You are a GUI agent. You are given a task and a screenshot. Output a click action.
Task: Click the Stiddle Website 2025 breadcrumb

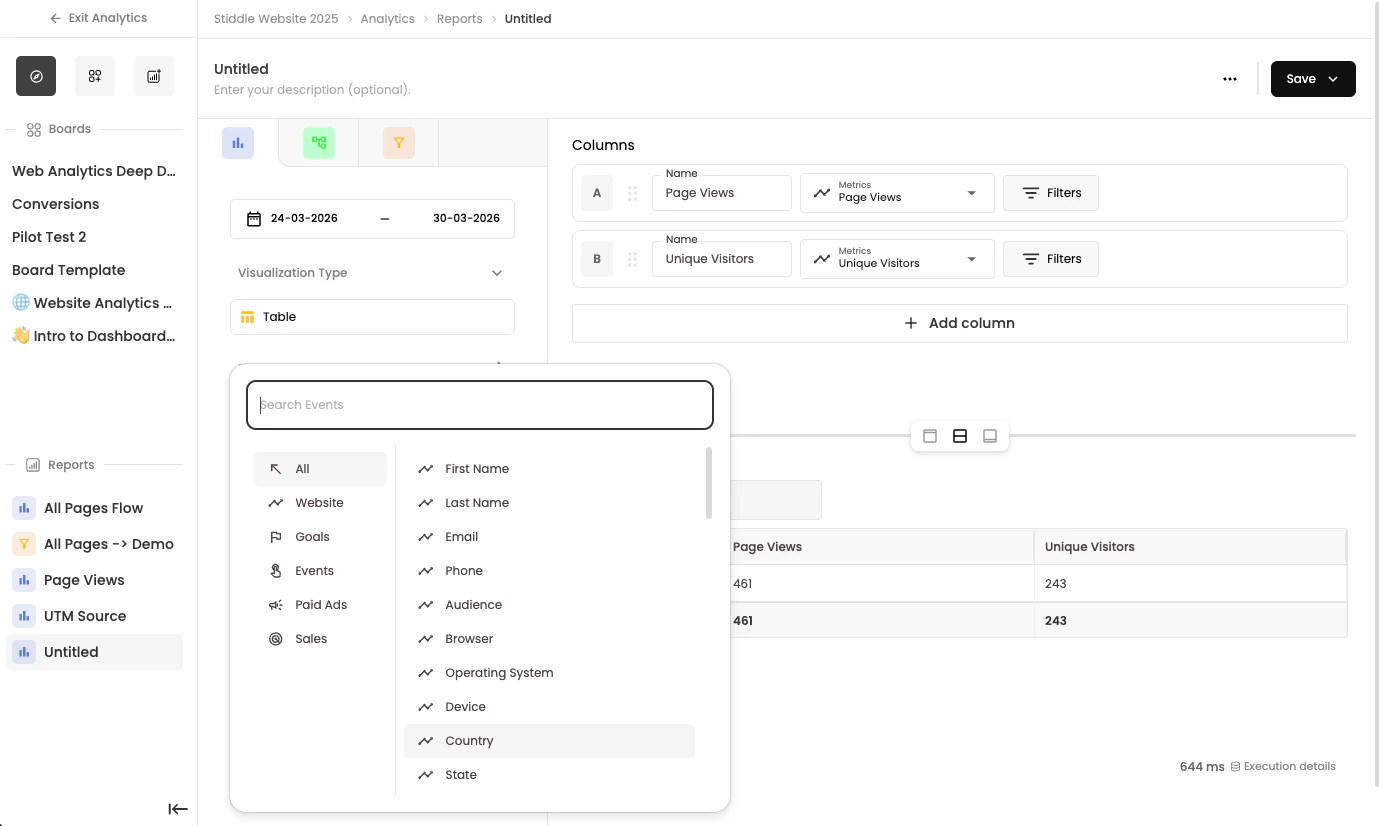(x=276, y=19)
